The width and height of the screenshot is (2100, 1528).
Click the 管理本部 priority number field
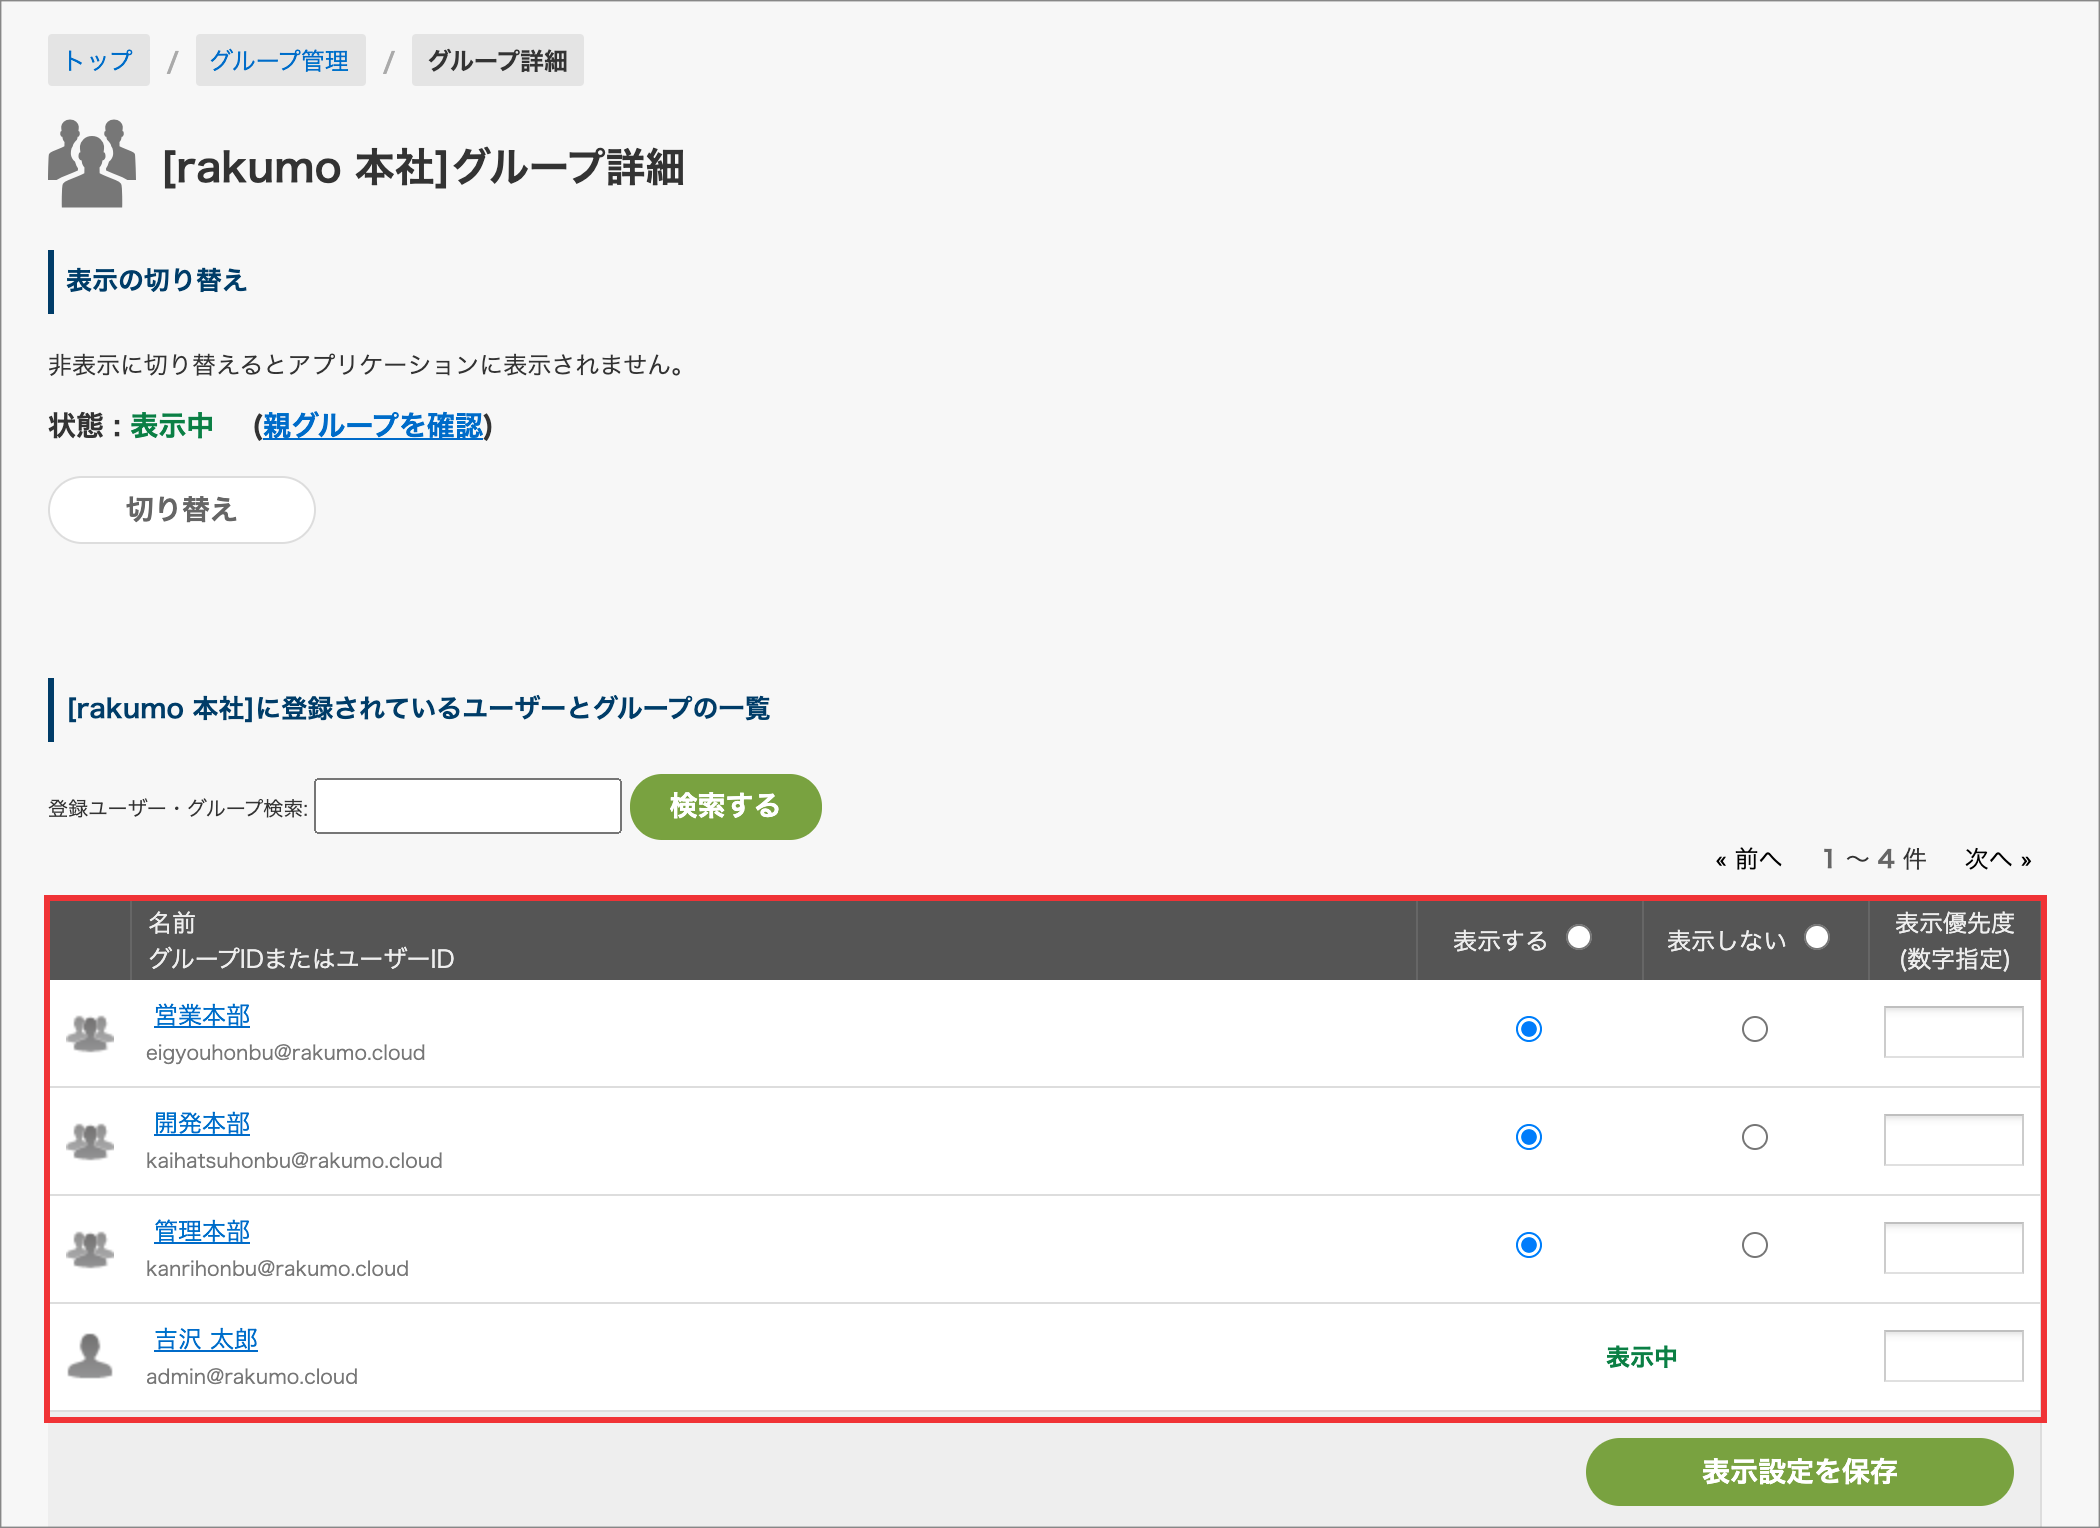[x=1954, y=1248]
